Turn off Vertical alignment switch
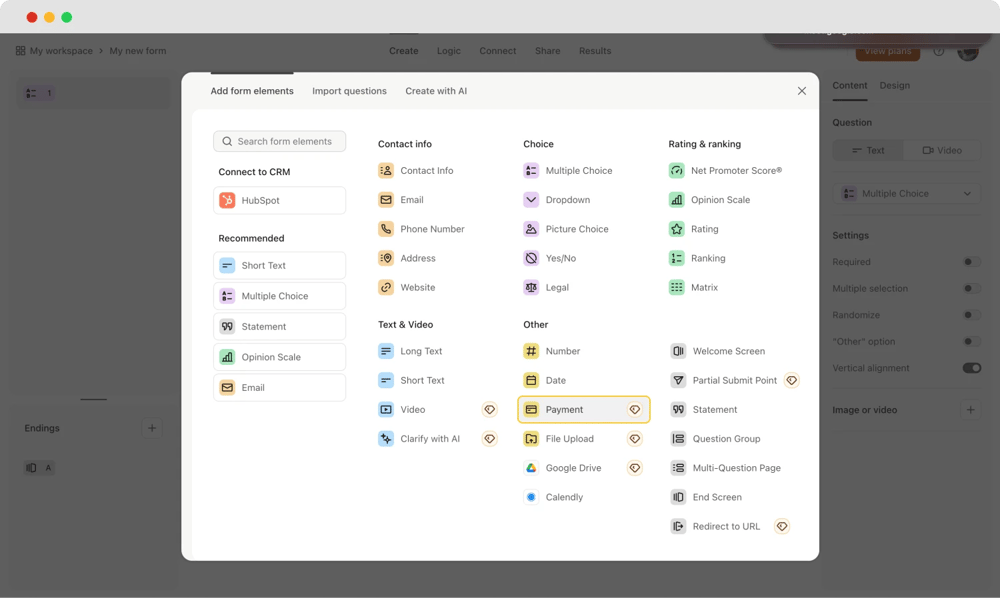 971,368
